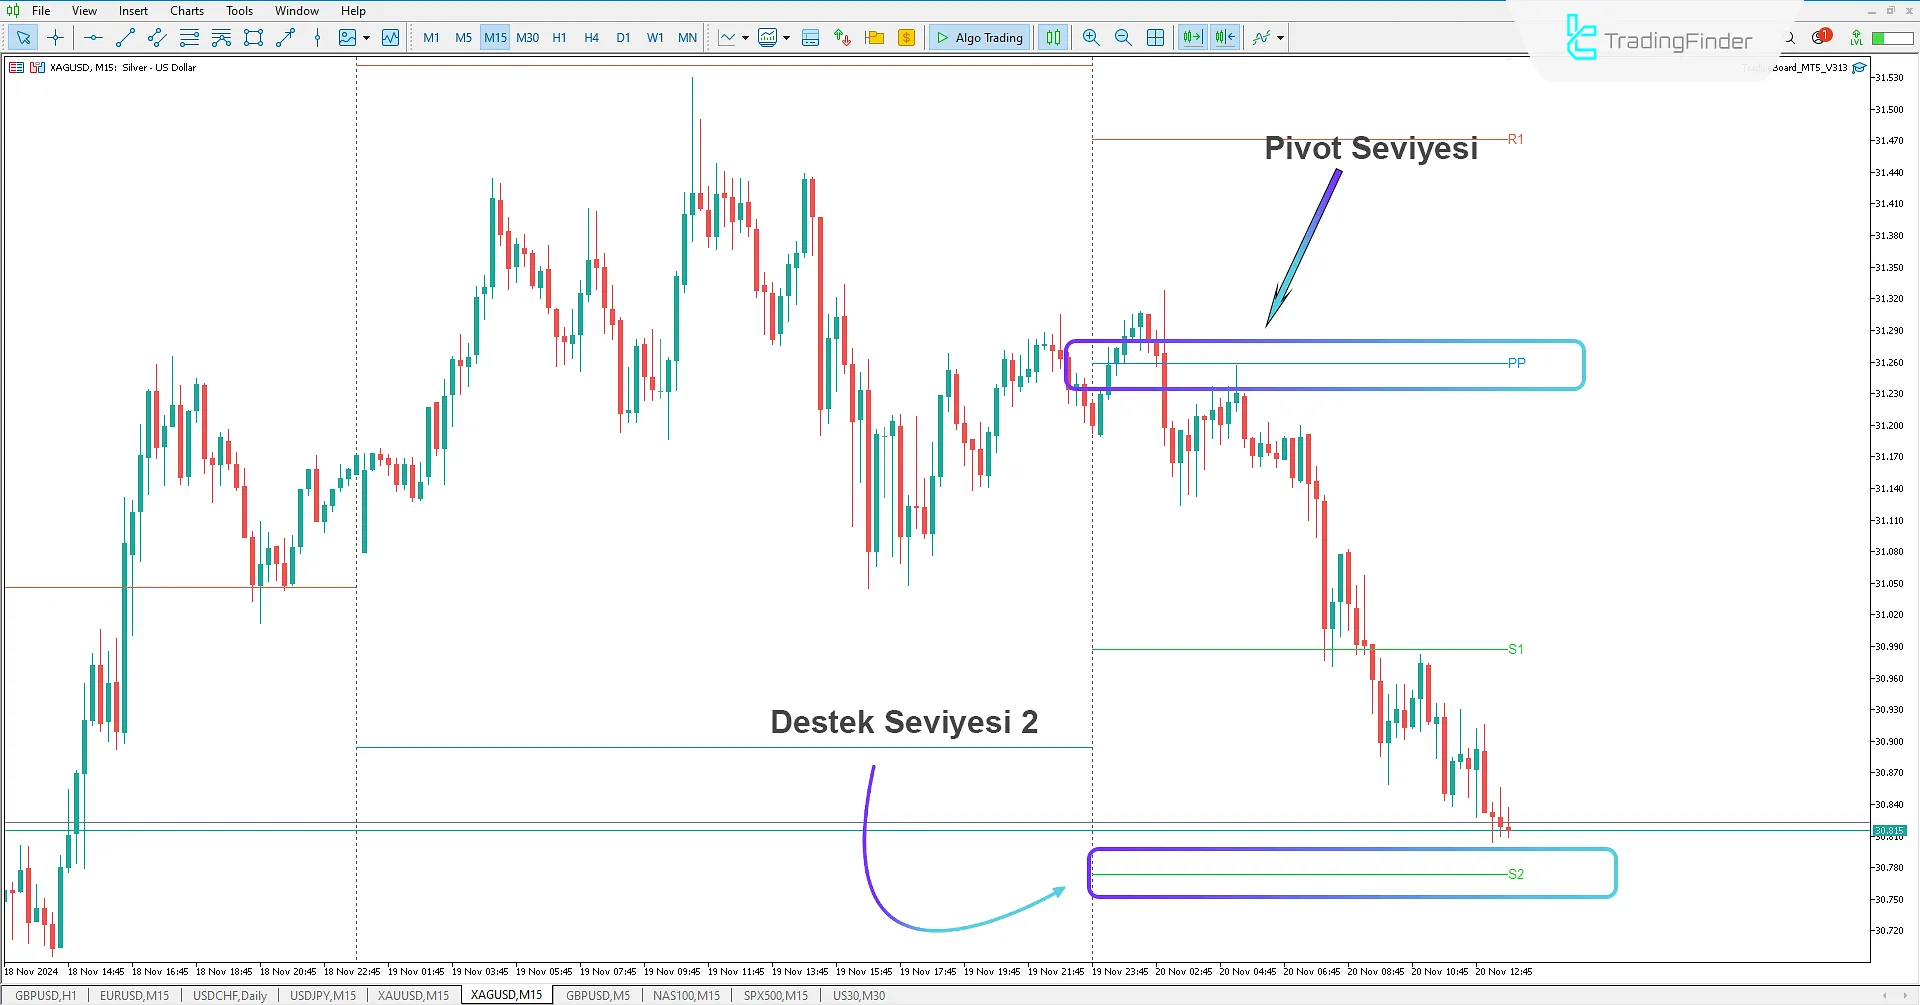Toggle chart auto-scroll to latest bar
1920x1005 pixels.
point(1192,38)
